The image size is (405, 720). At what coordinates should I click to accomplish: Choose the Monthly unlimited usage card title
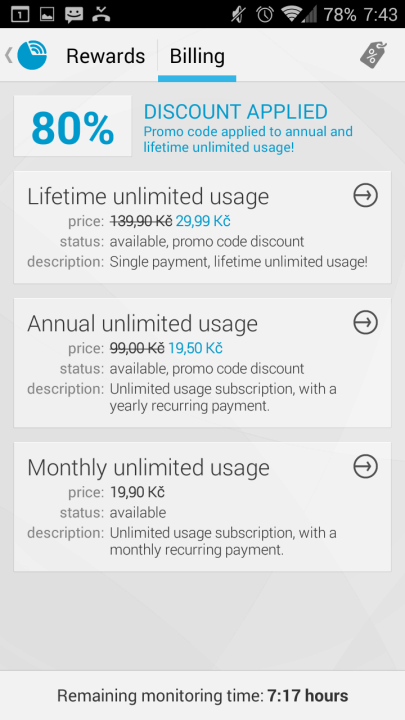[x=148, y=467]
